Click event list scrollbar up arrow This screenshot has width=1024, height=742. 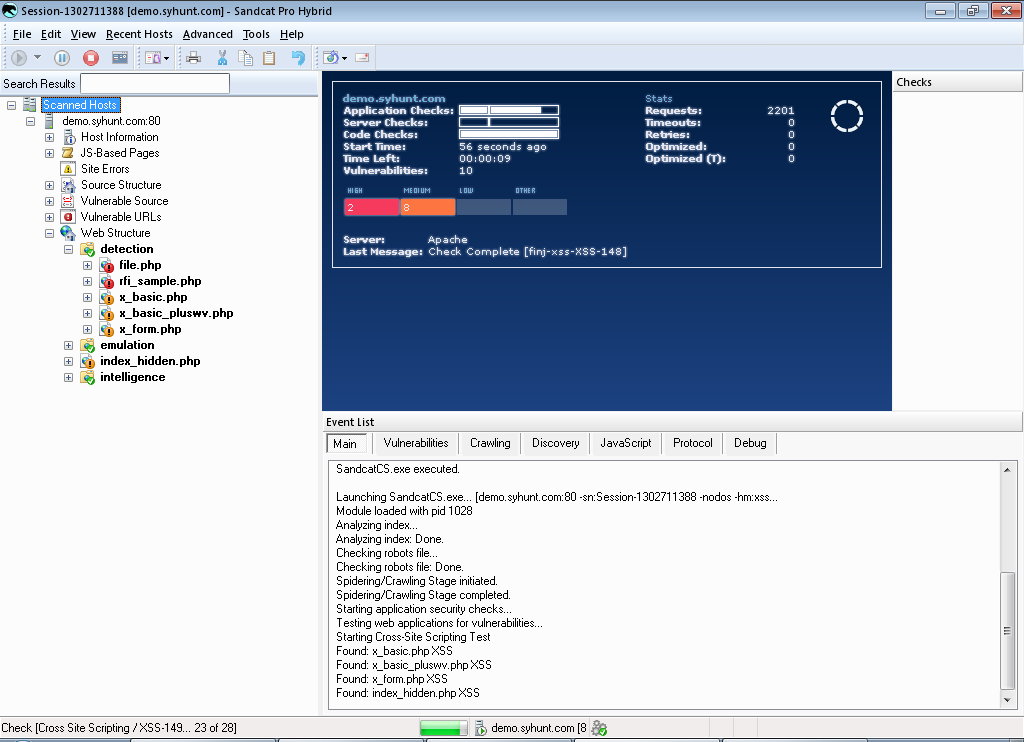tap(1007, 470)
